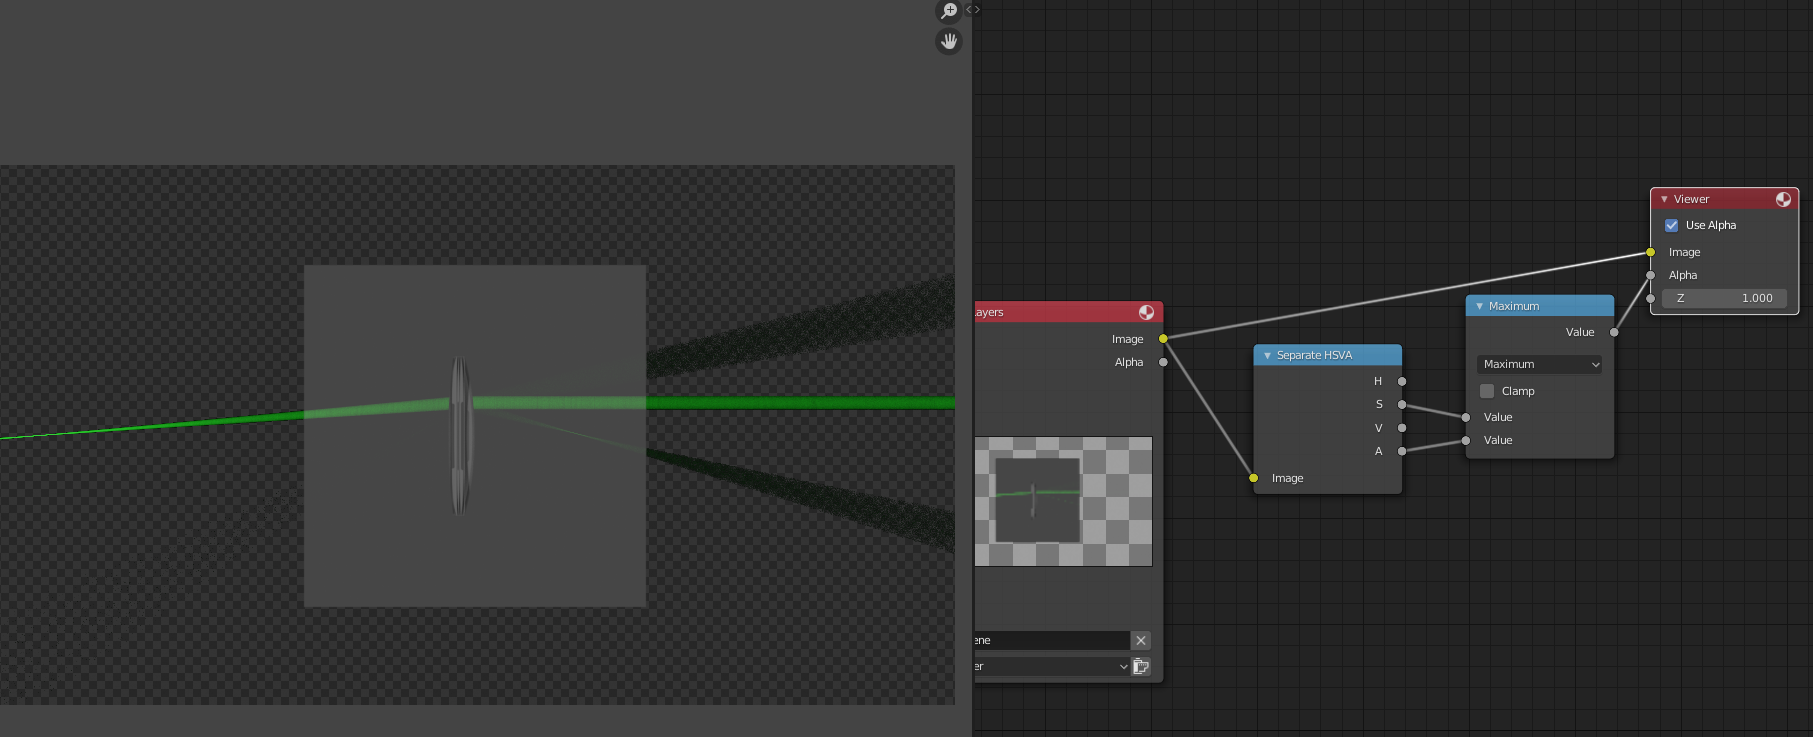Disable the Use Alpha checkbox
Screen dimensions: 1813x737
[1671, 225]
